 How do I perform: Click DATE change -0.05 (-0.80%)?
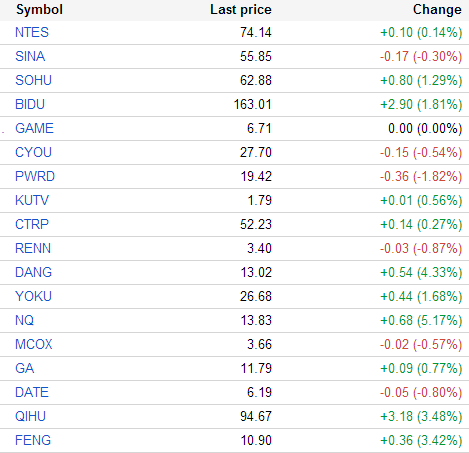[421, 392]
